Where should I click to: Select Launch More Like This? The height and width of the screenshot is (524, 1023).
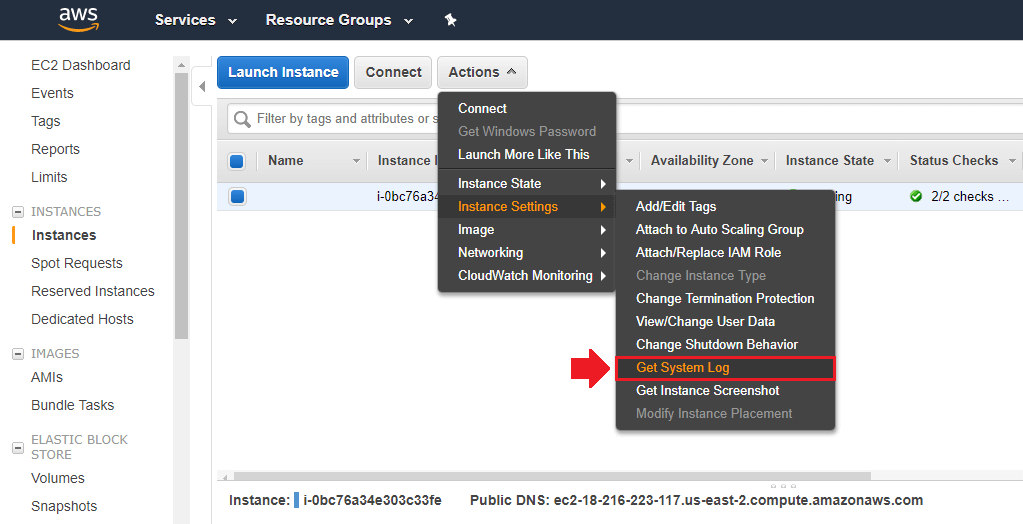pyautogui.click(x=527, y=155)
